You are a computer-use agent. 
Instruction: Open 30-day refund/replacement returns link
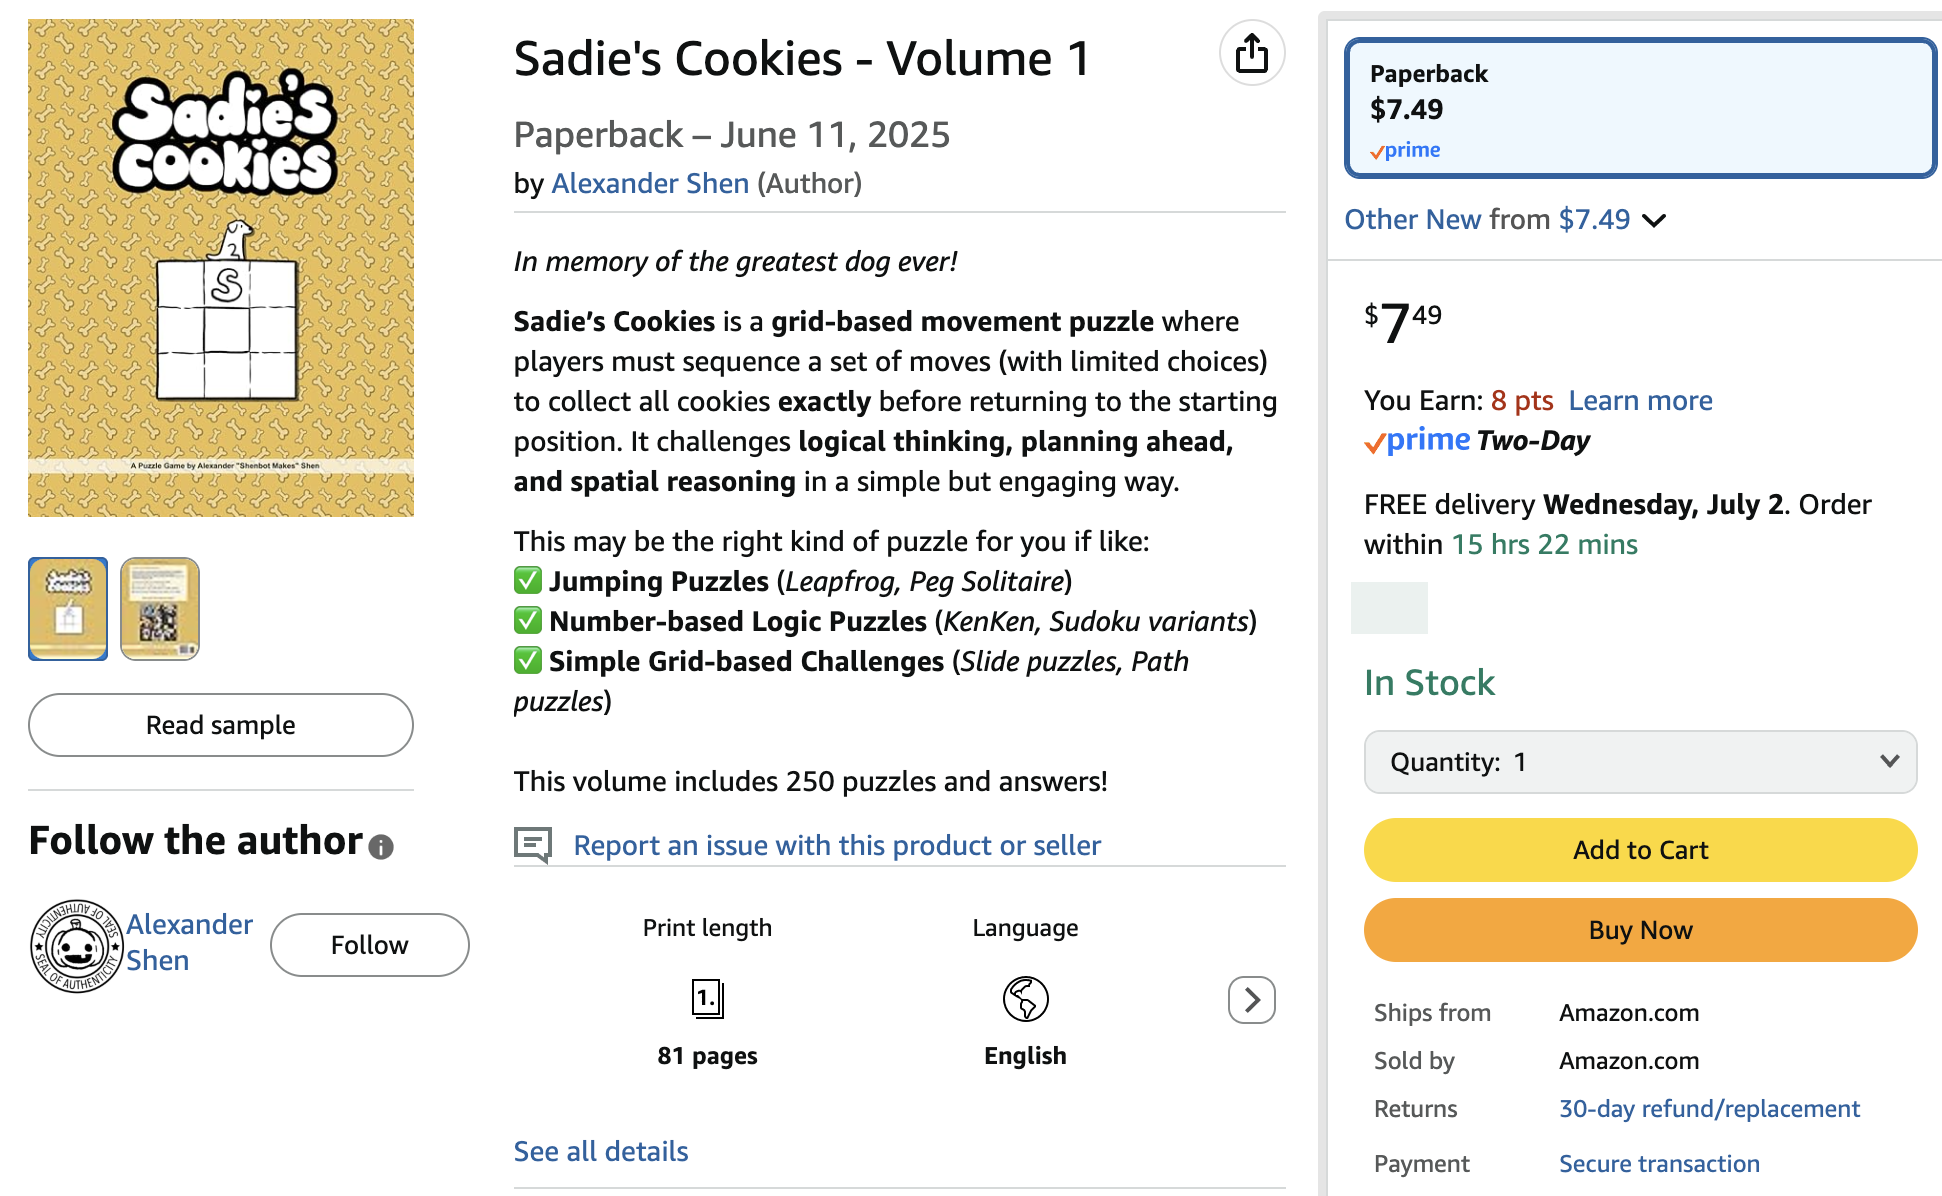(x=1709, y=1108)
